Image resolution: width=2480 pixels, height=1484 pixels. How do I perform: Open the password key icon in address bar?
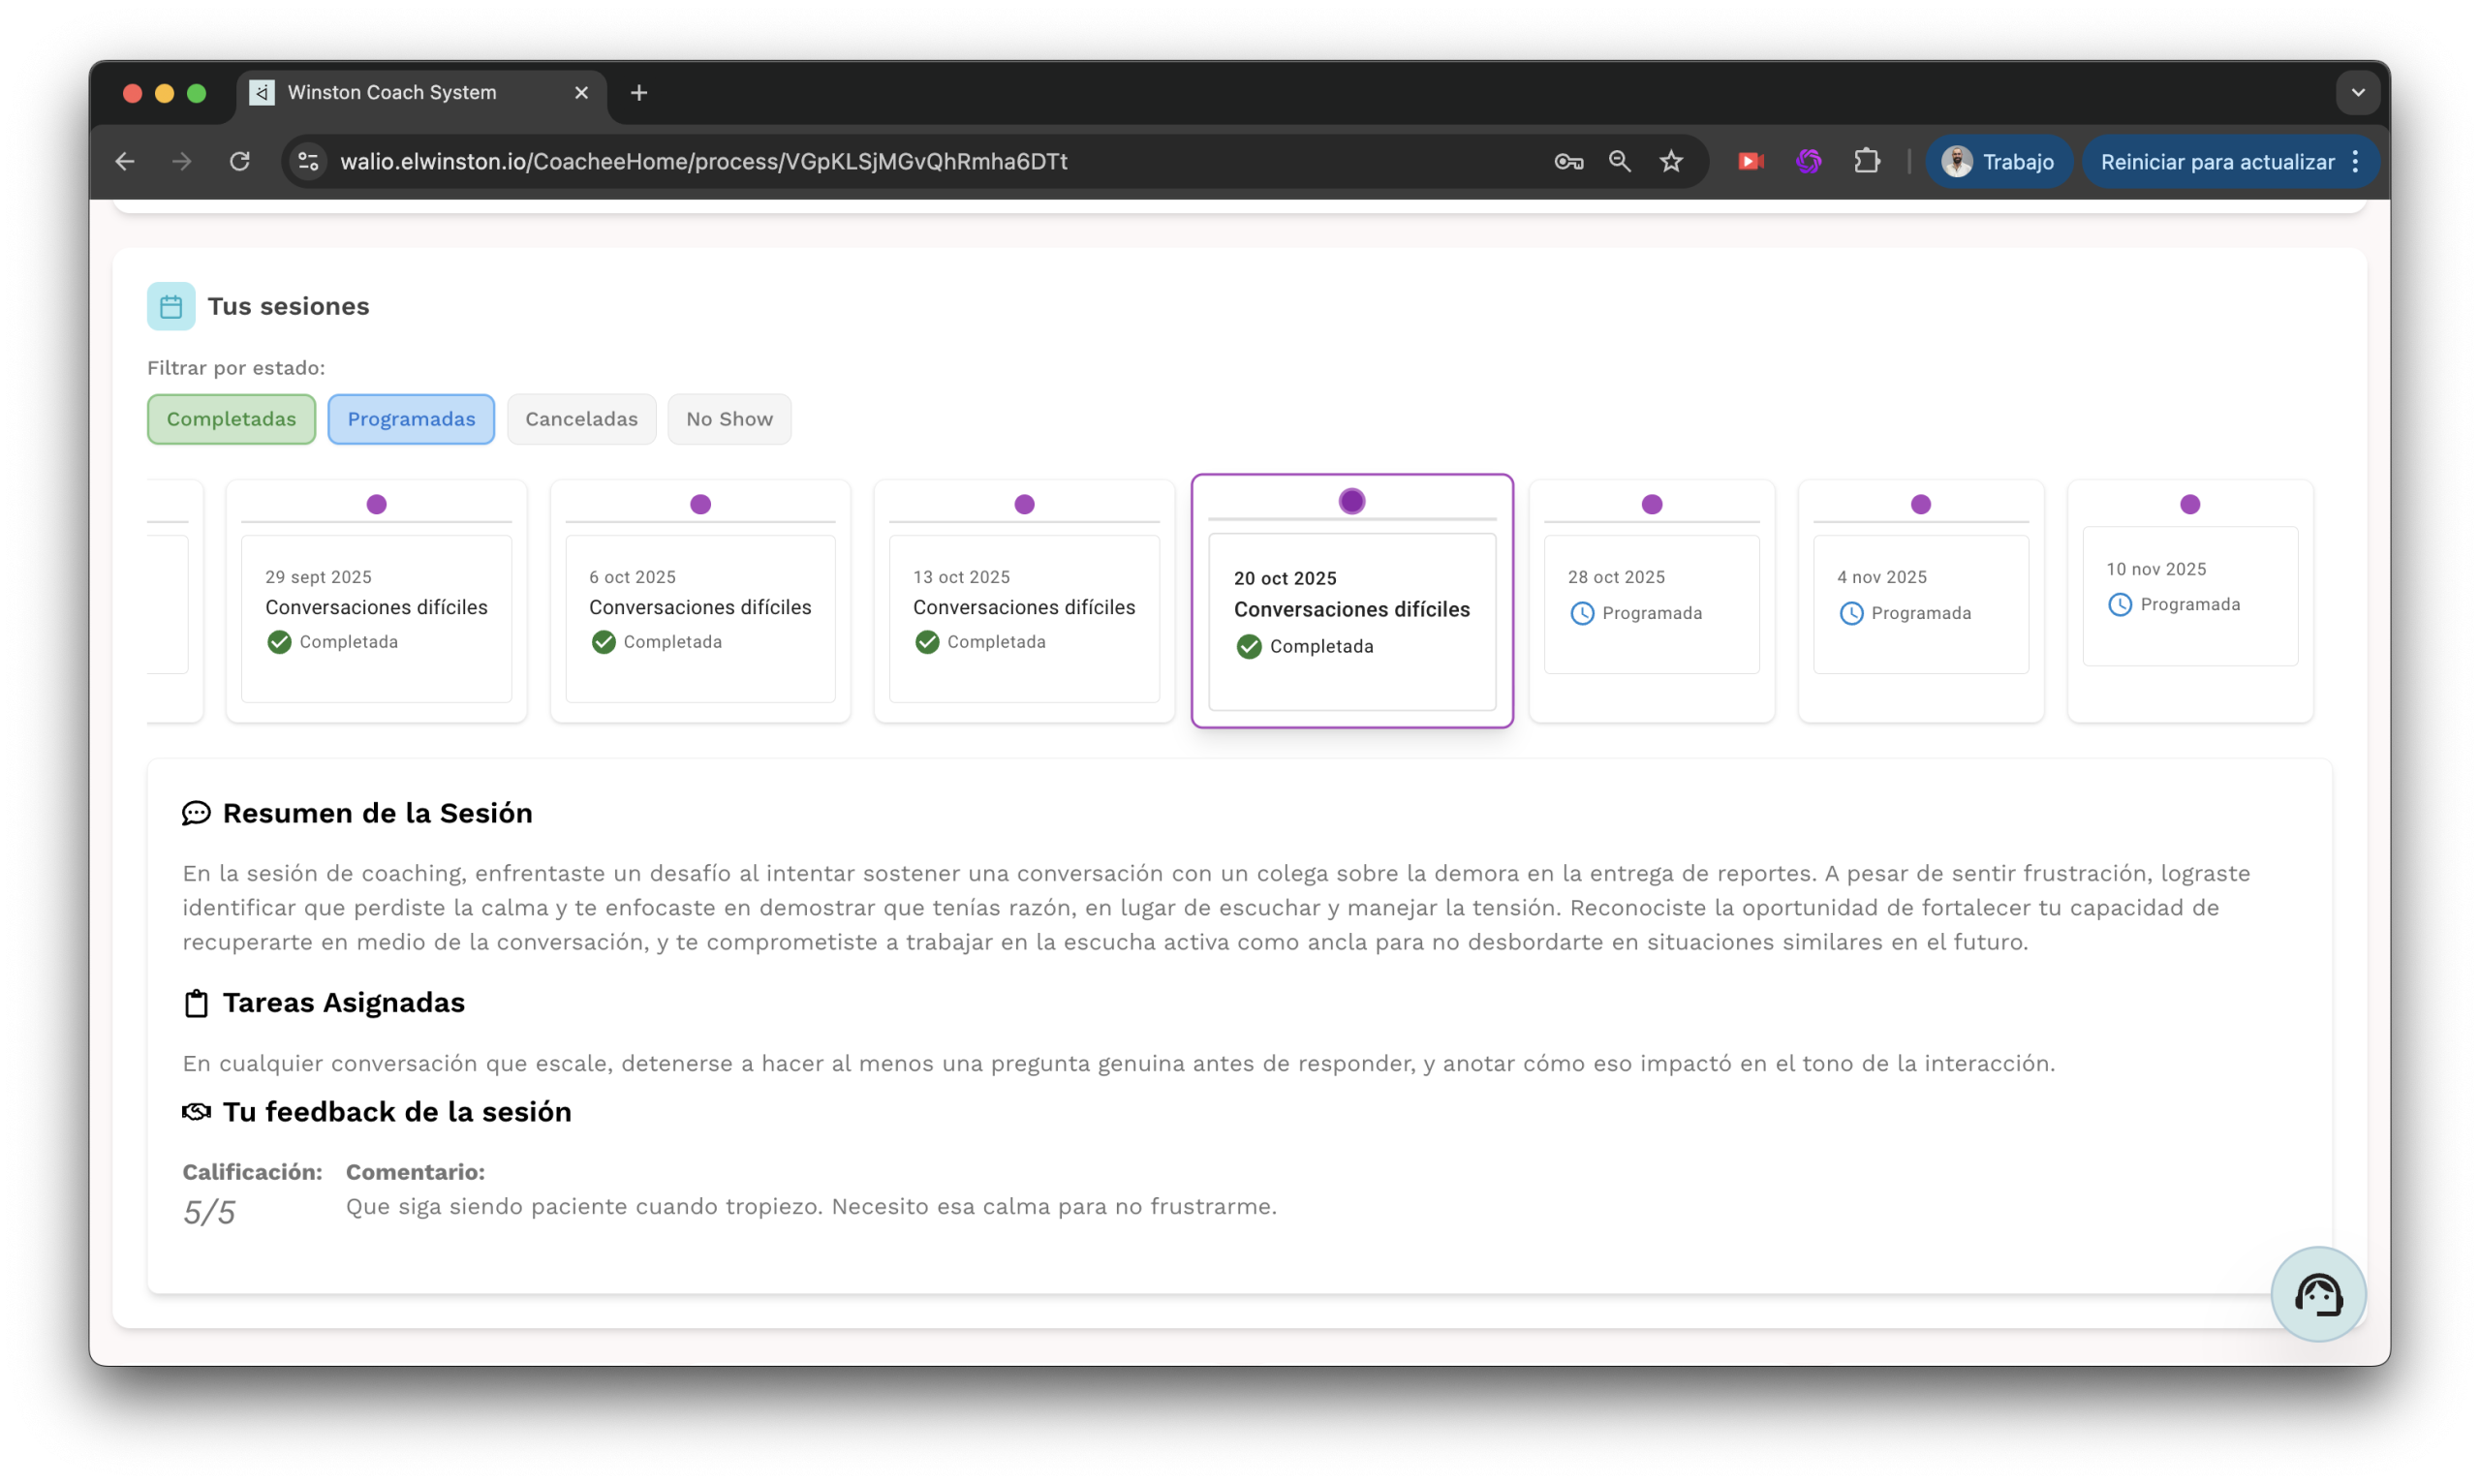[x=1568, y=162]
